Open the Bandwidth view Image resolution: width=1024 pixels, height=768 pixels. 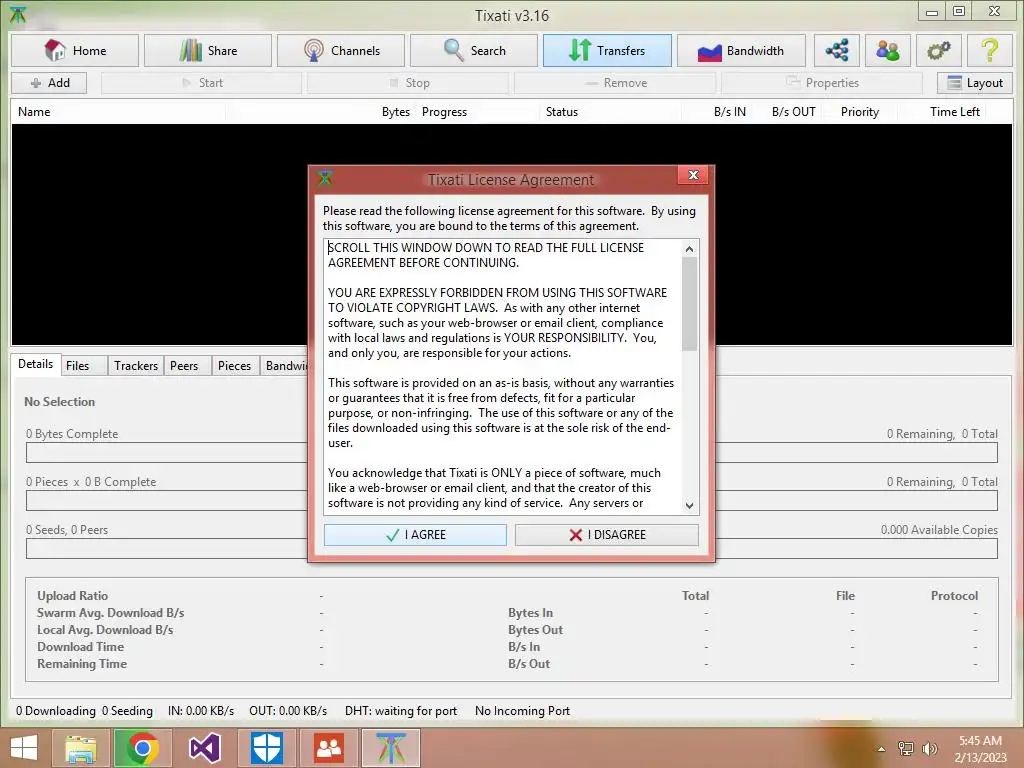point(741,50)
